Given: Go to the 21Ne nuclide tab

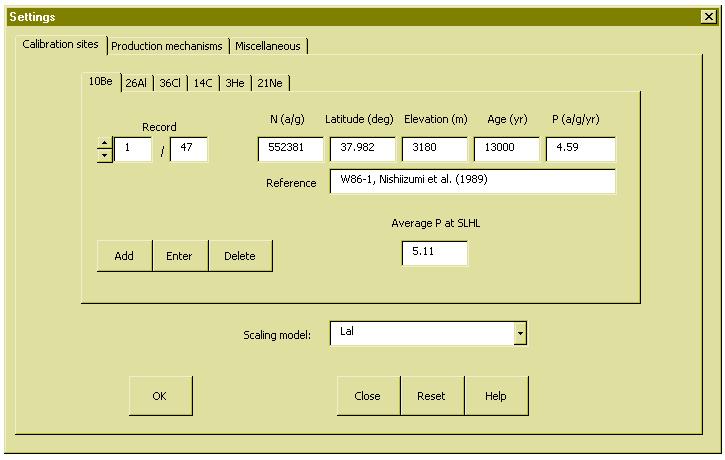Looking at the screenshot, I should pos(272,83).
